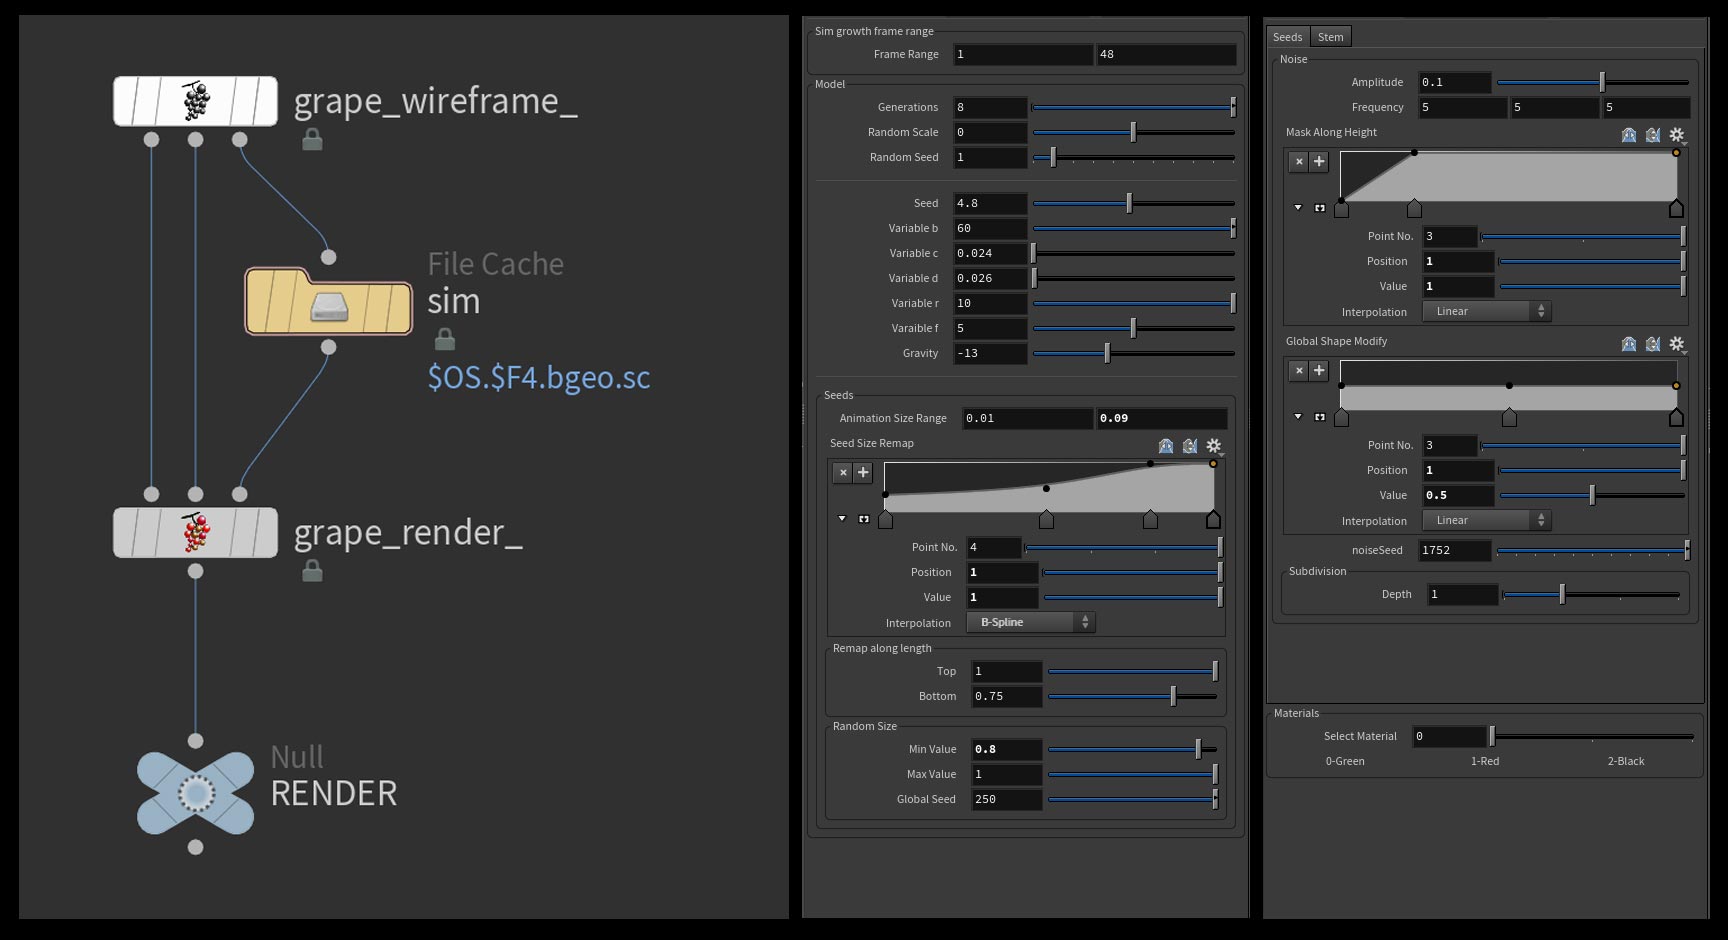Collapse the Seed Size Remap ramp triangle
Viewport: 1728px width, 940px height.
842,519
